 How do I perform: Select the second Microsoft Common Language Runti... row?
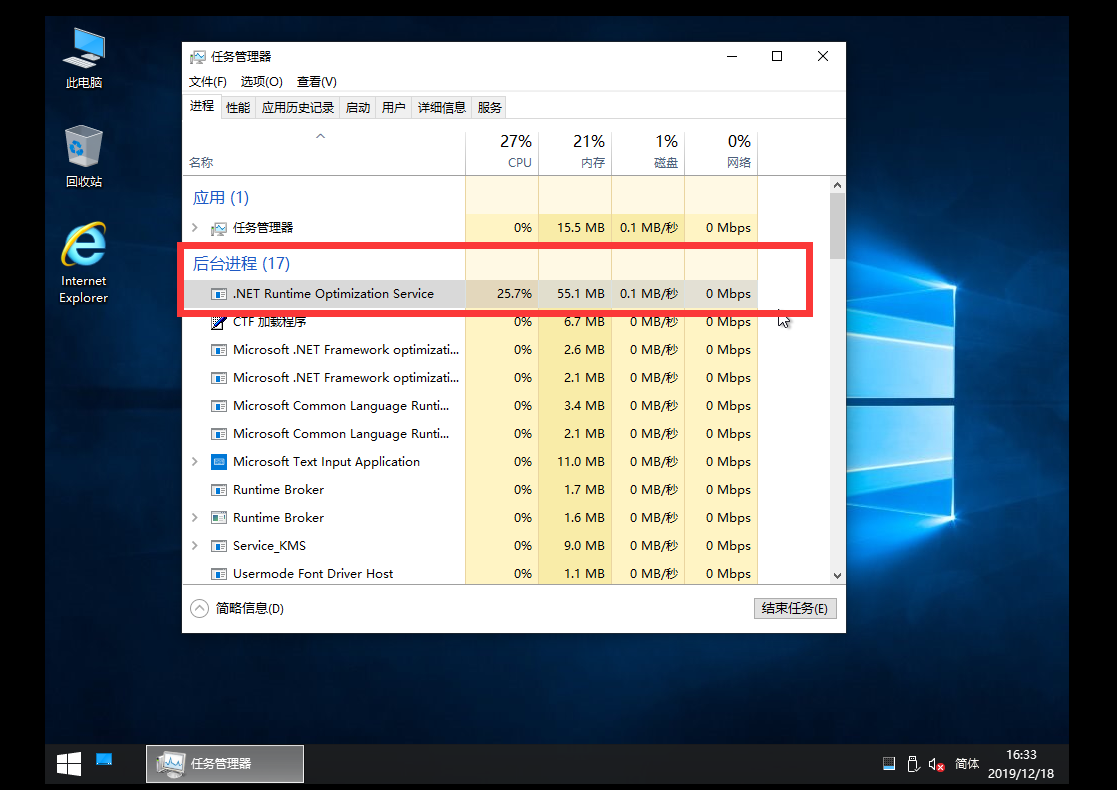pyautogui.click(x=470, y=434)
